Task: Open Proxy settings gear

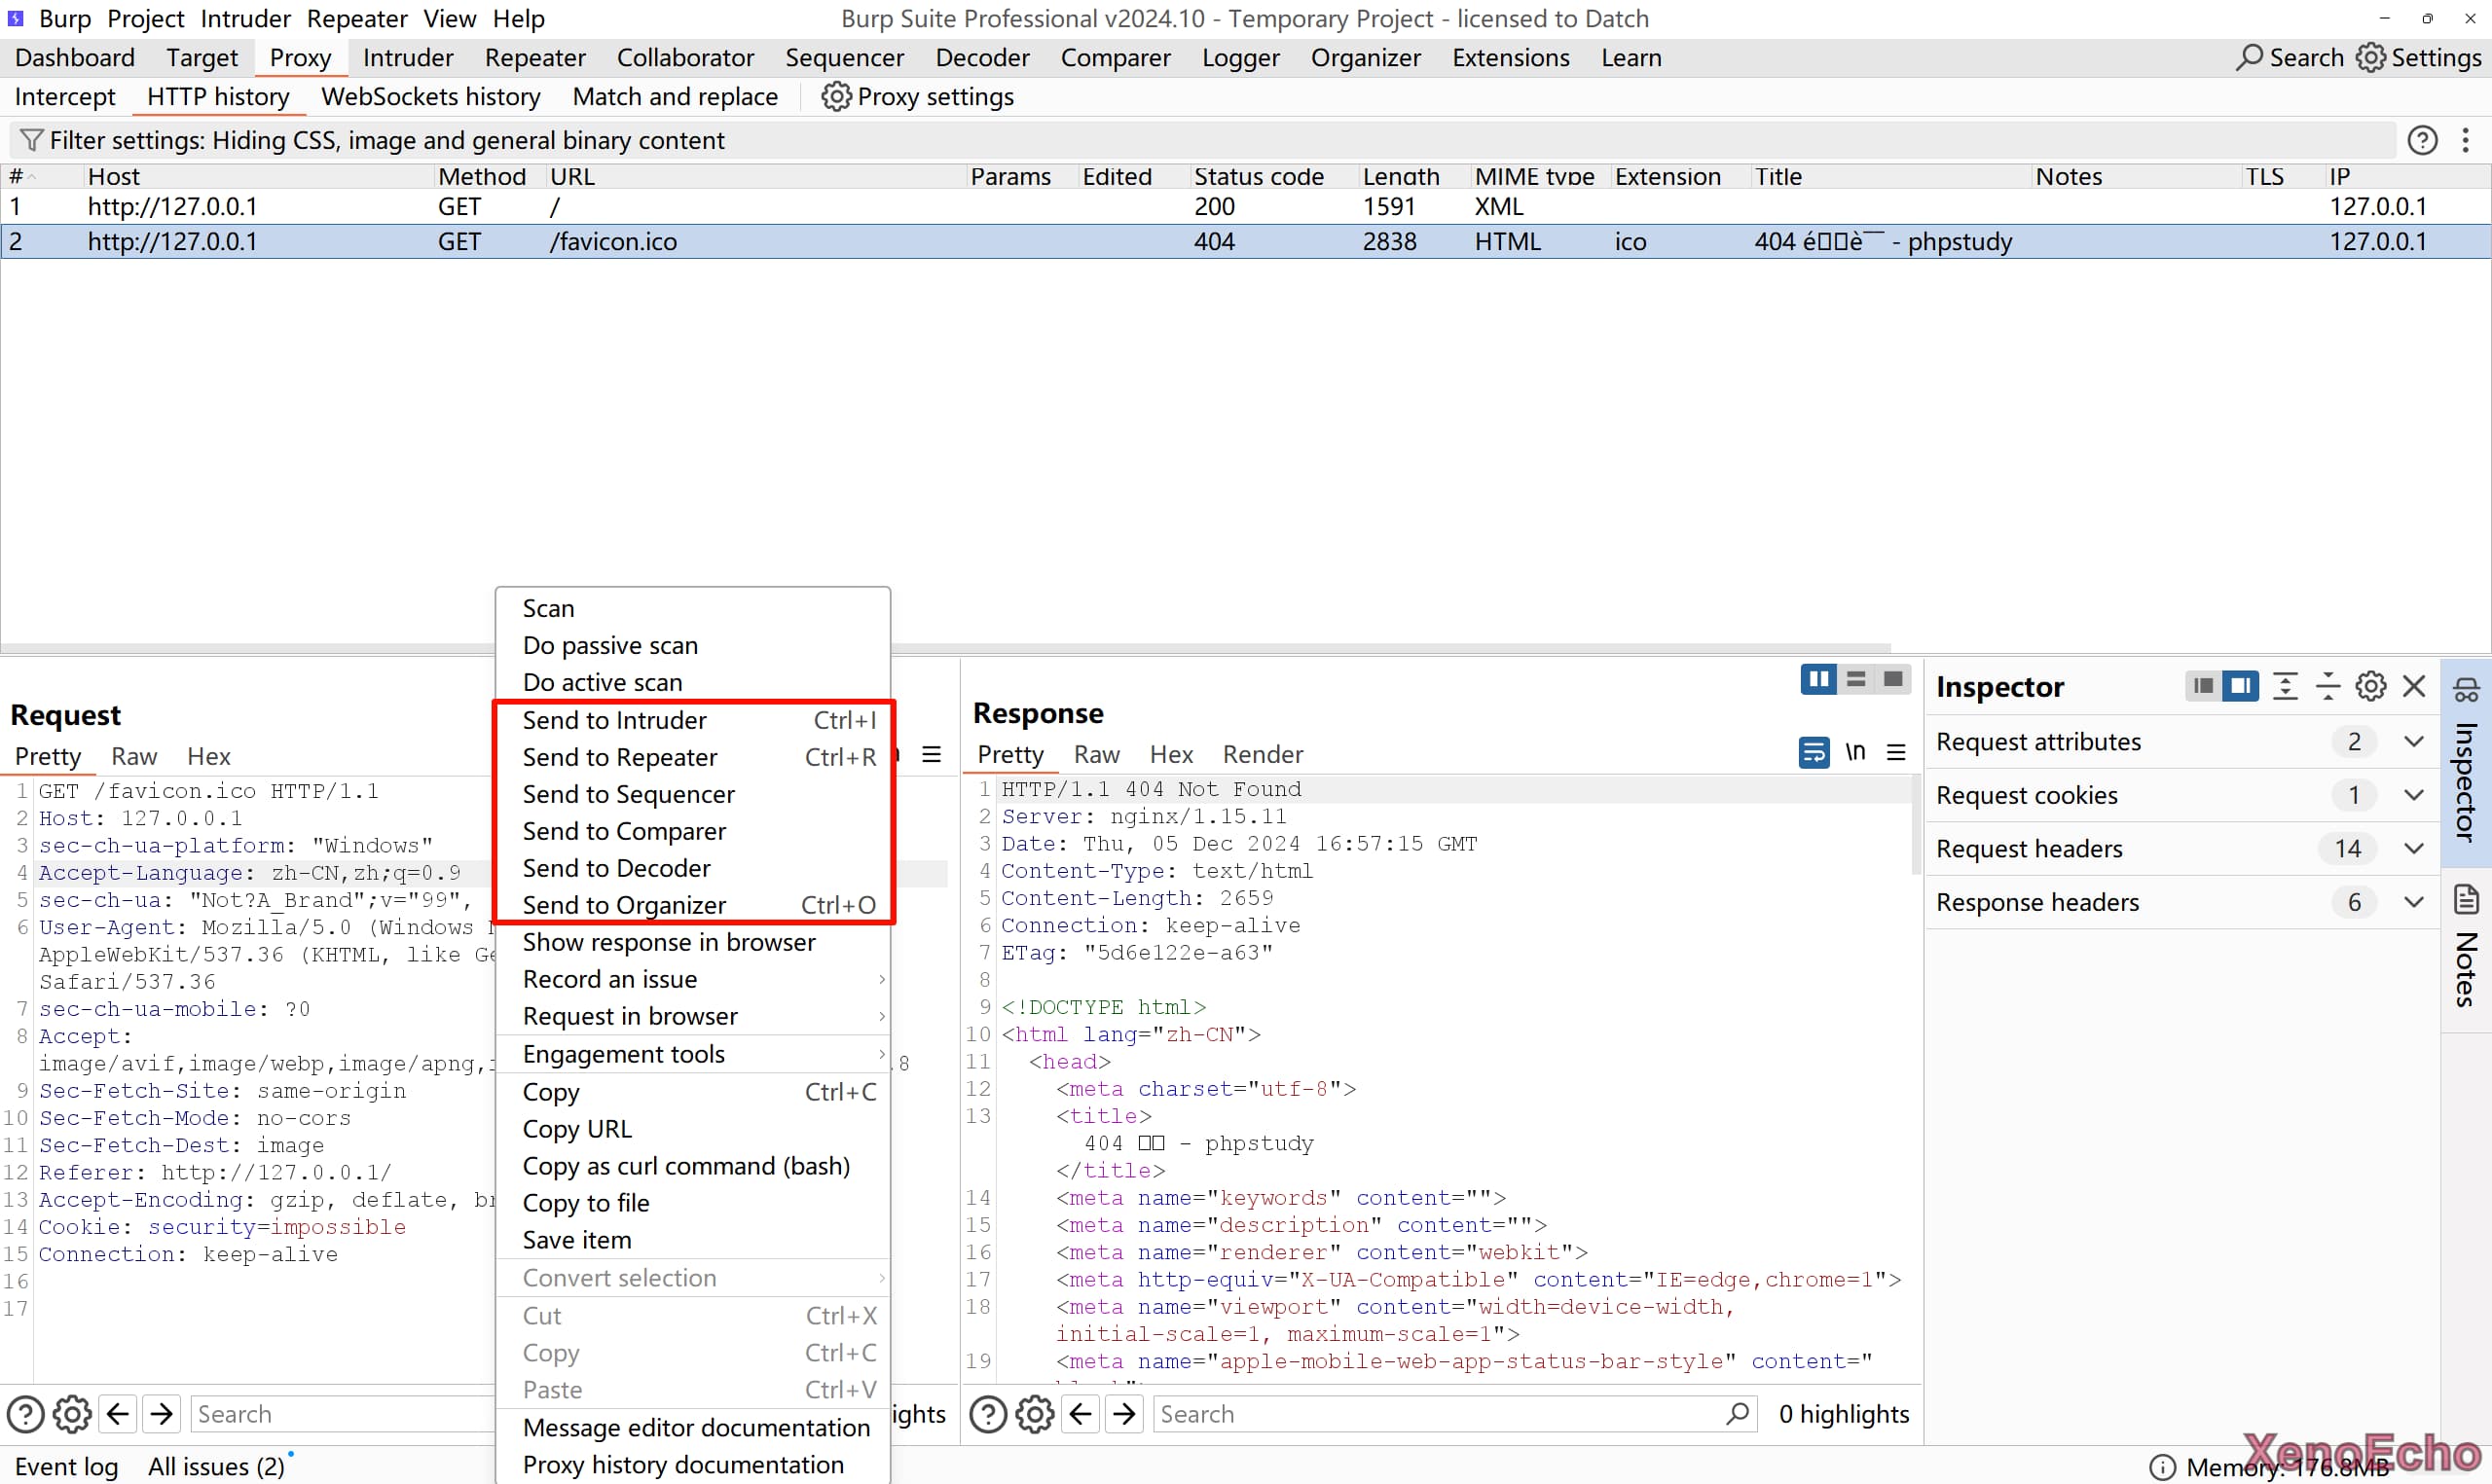Action: pyautogui.click(x=836, y=97)
